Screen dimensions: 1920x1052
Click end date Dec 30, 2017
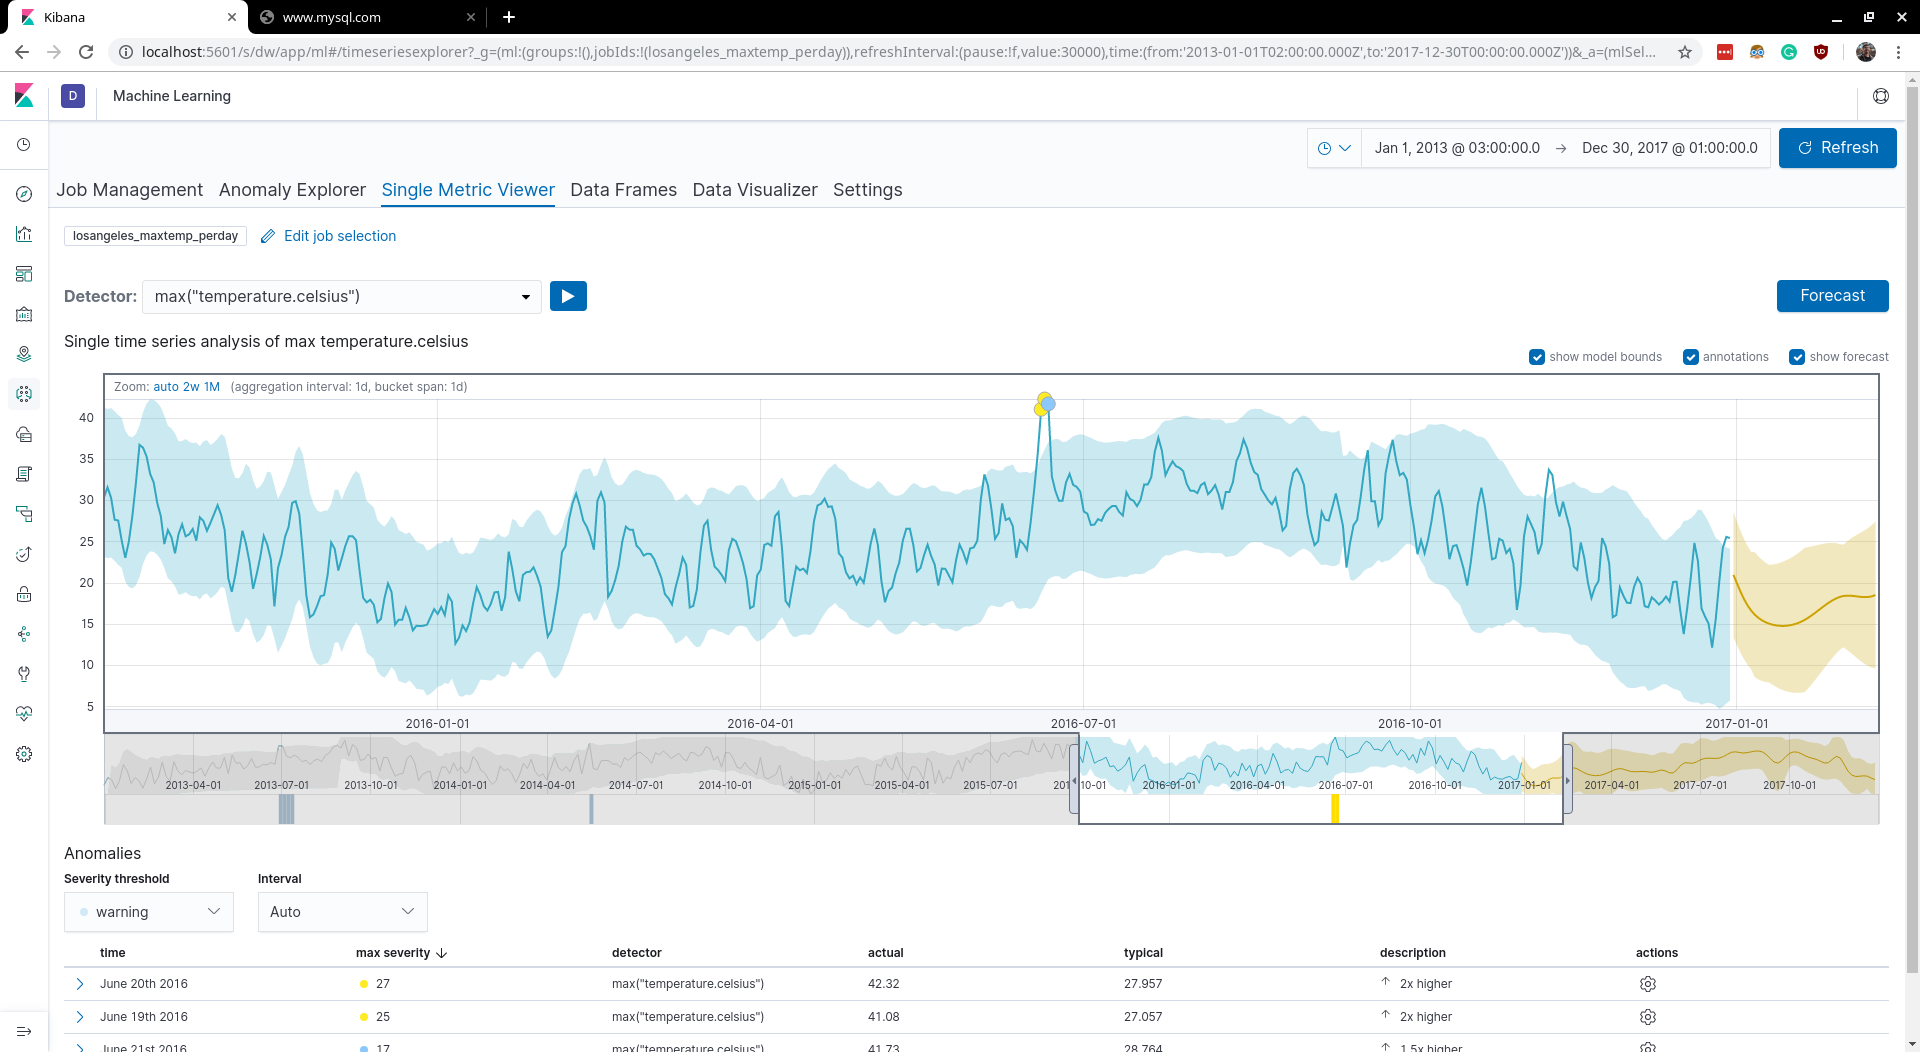click(x=1669, y=148)
